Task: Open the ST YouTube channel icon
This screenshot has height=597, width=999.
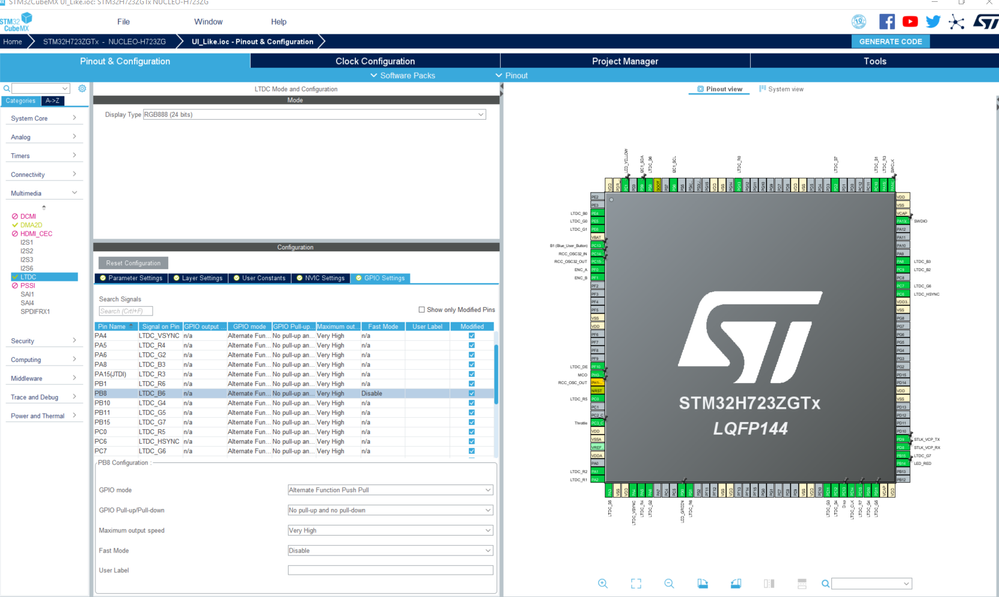Action: [x=910, y=22]
